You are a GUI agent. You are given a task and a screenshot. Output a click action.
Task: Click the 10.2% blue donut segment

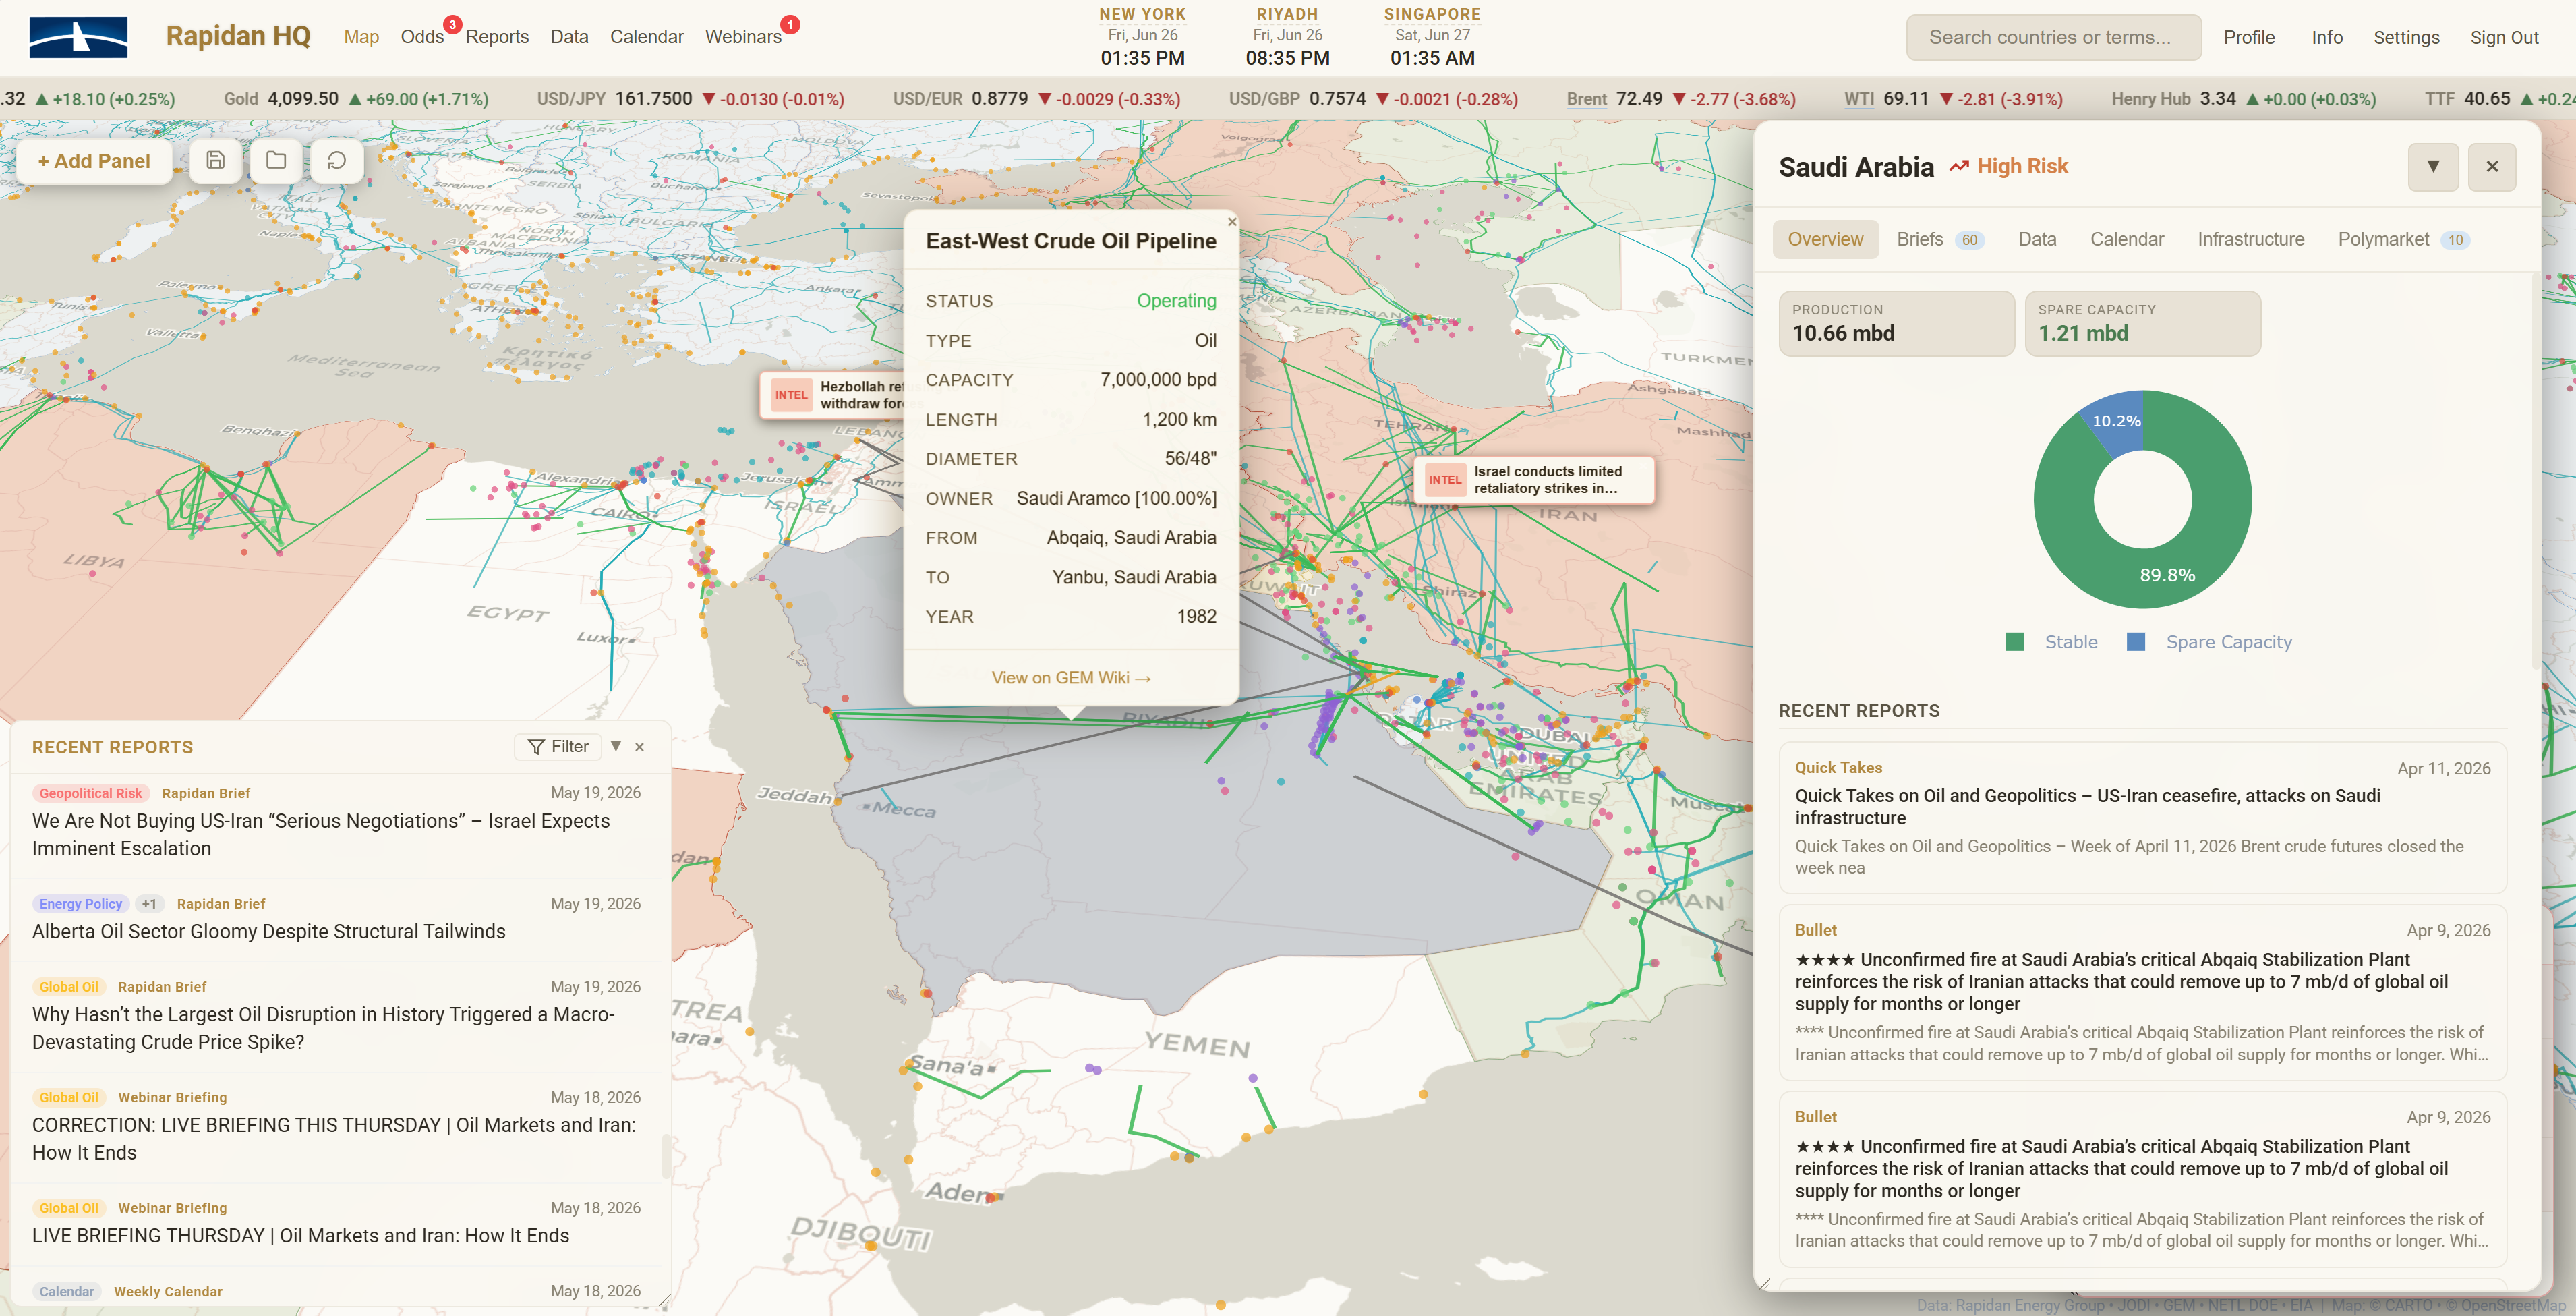[2117, 422]
